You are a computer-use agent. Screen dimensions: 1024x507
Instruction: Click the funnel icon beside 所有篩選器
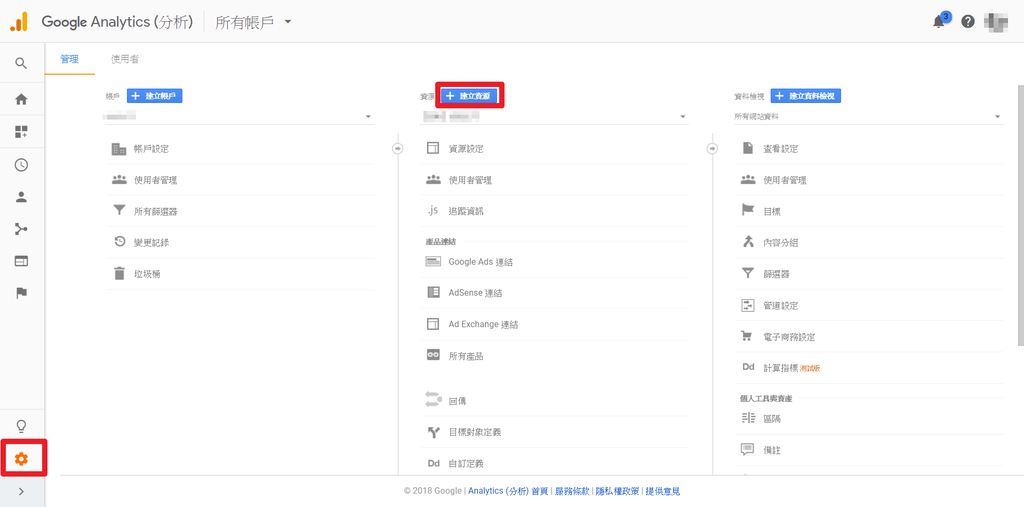119,210
